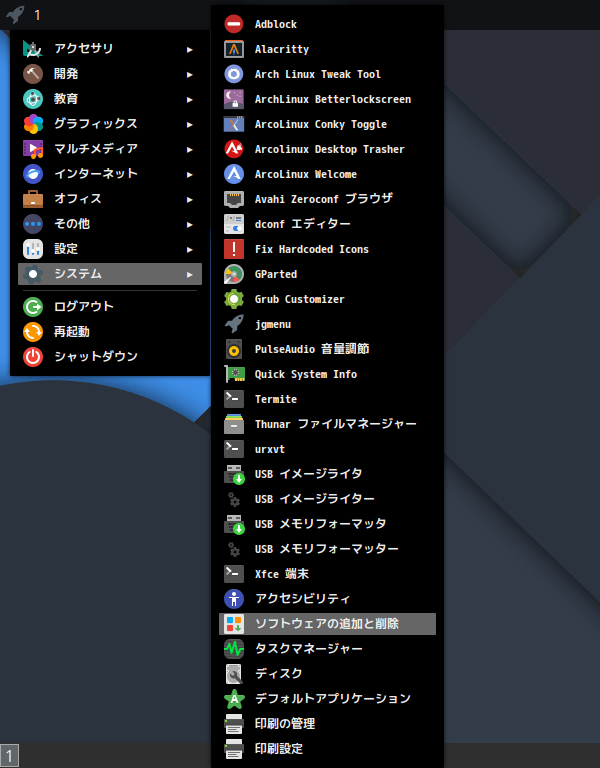Choose 再起動 menu entry
600x768 pixels.
tap(110, 332)
